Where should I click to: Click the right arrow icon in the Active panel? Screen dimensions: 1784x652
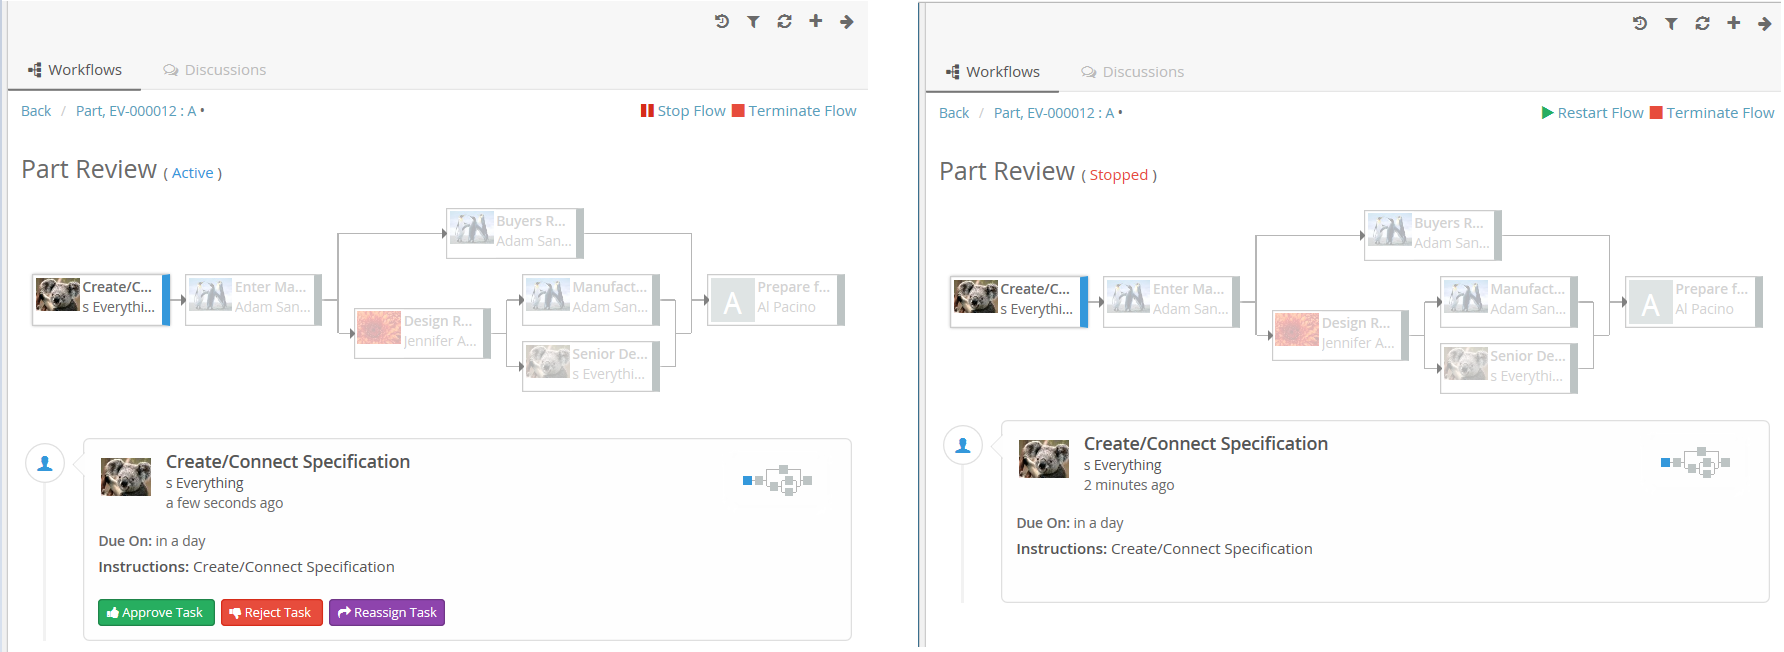tap(847, 21)
